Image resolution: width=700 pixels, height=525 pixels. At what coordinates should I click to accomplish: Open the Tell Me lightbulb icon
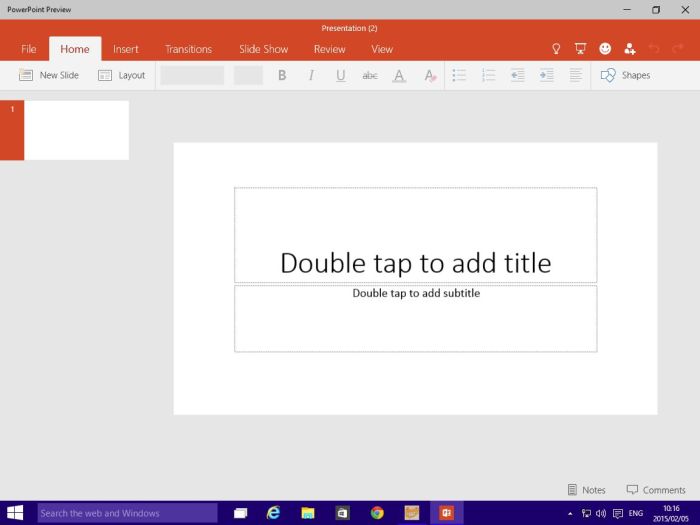pyautogui.click(x=556, y=48)
